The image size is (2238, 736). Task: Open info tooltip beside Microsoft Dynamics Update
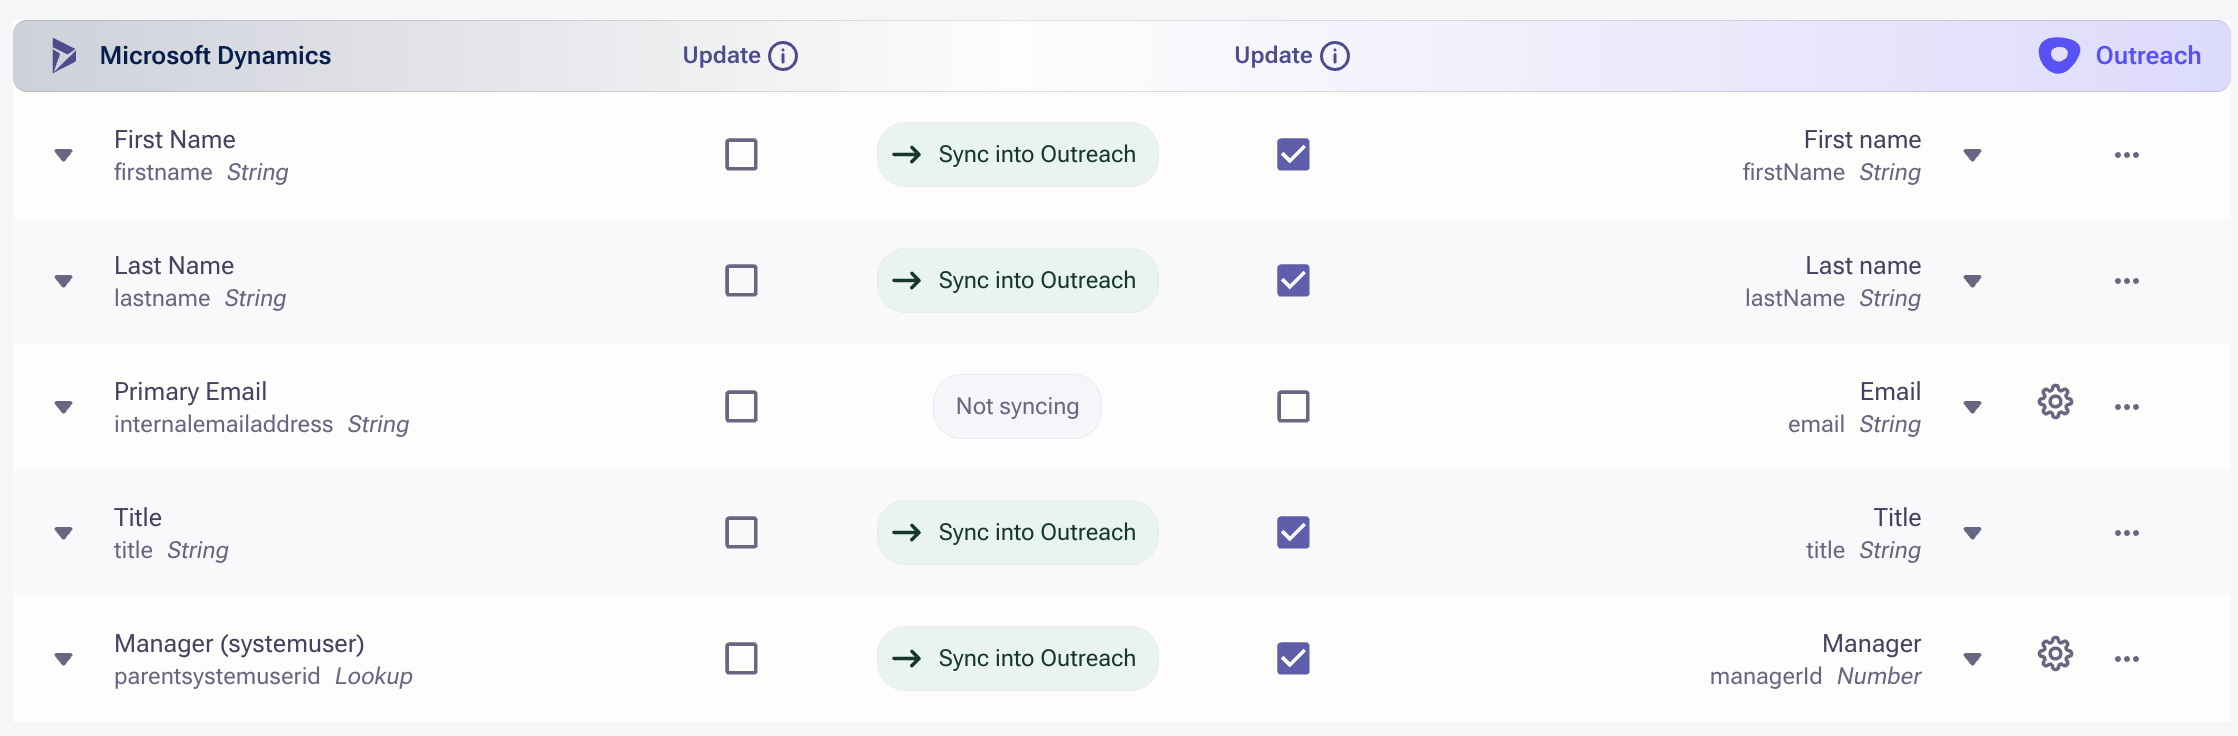point(783,56)
